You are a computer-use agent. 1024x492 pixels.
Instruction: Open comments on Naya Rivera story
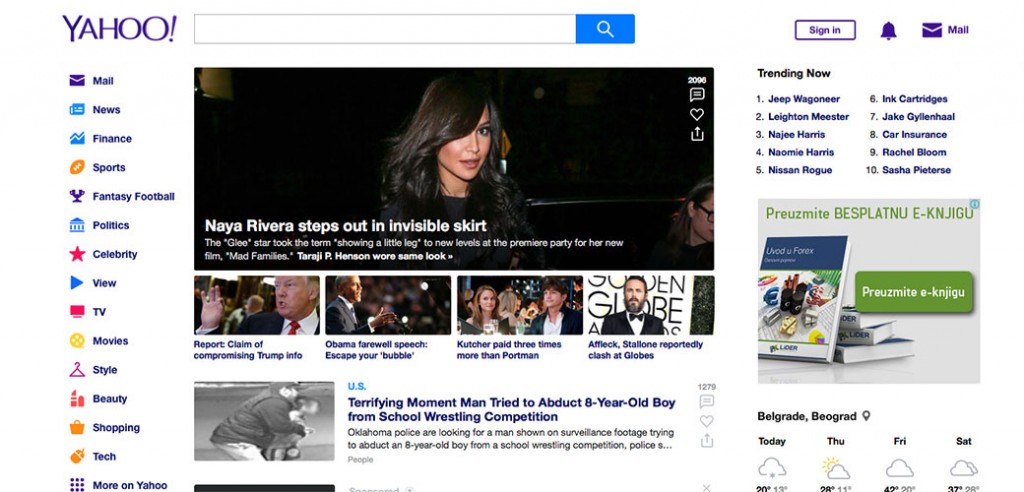(697, 95)
